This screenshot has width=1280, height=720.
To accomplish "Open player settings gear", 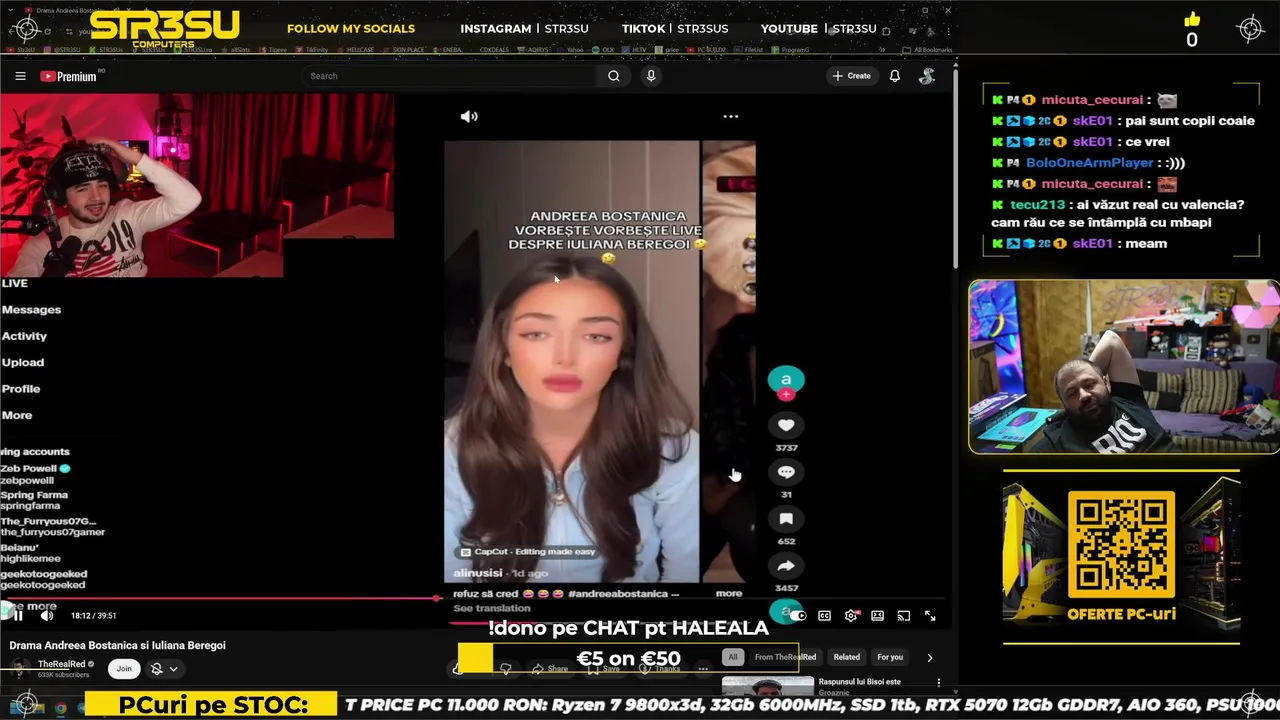I will [x=851, y=616].
